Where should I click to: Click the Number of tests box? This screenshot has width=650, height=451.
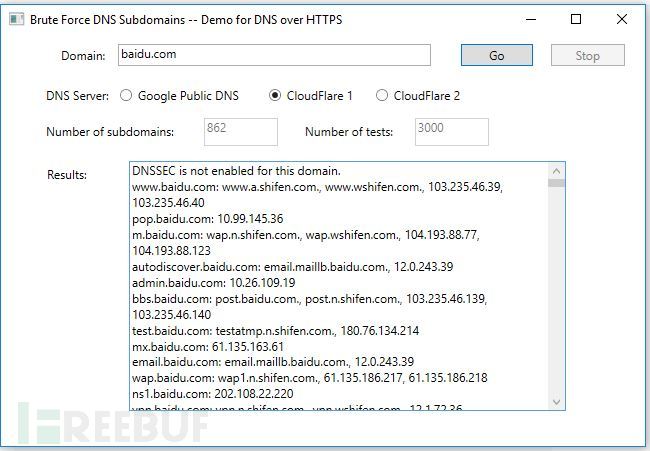click(451, 131)
